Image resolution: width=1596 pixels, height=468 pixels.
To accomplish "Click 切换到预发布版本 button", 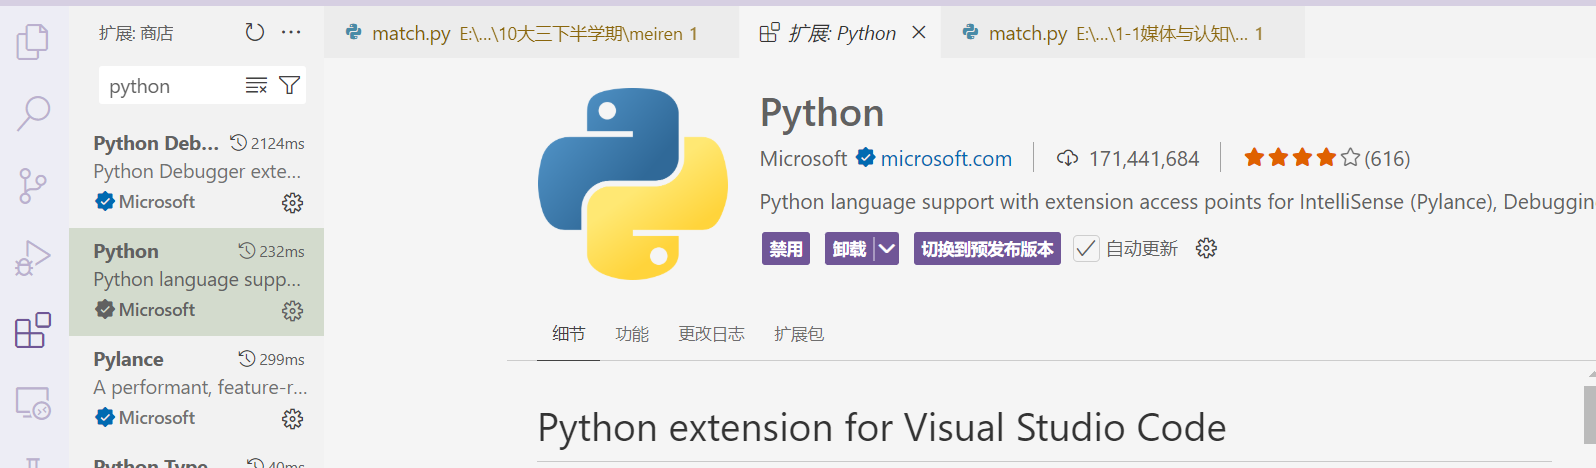I will coord(987,249).
